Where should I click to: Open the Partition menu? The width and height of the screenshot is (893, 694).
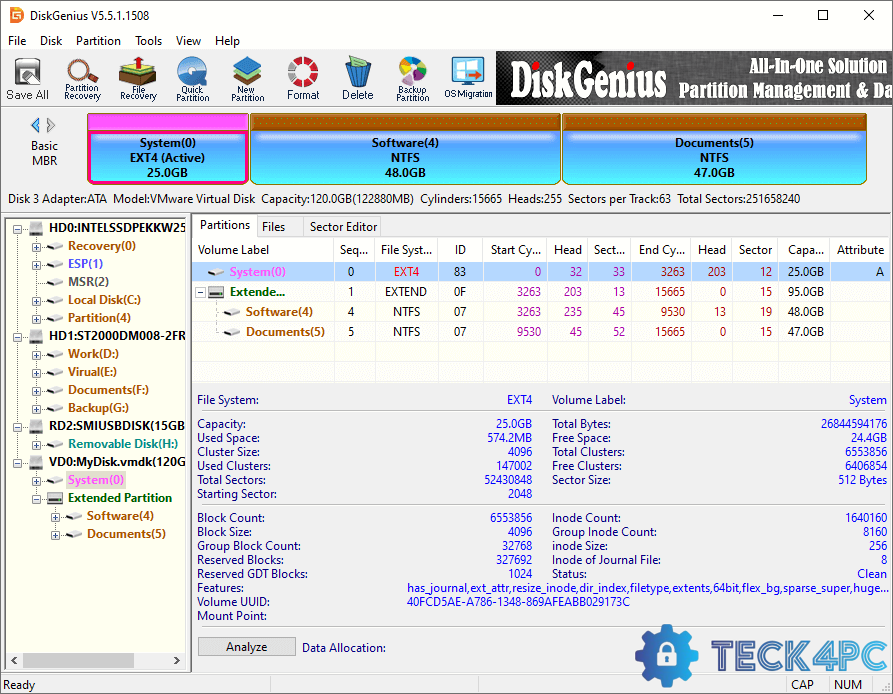pos(98,41)
